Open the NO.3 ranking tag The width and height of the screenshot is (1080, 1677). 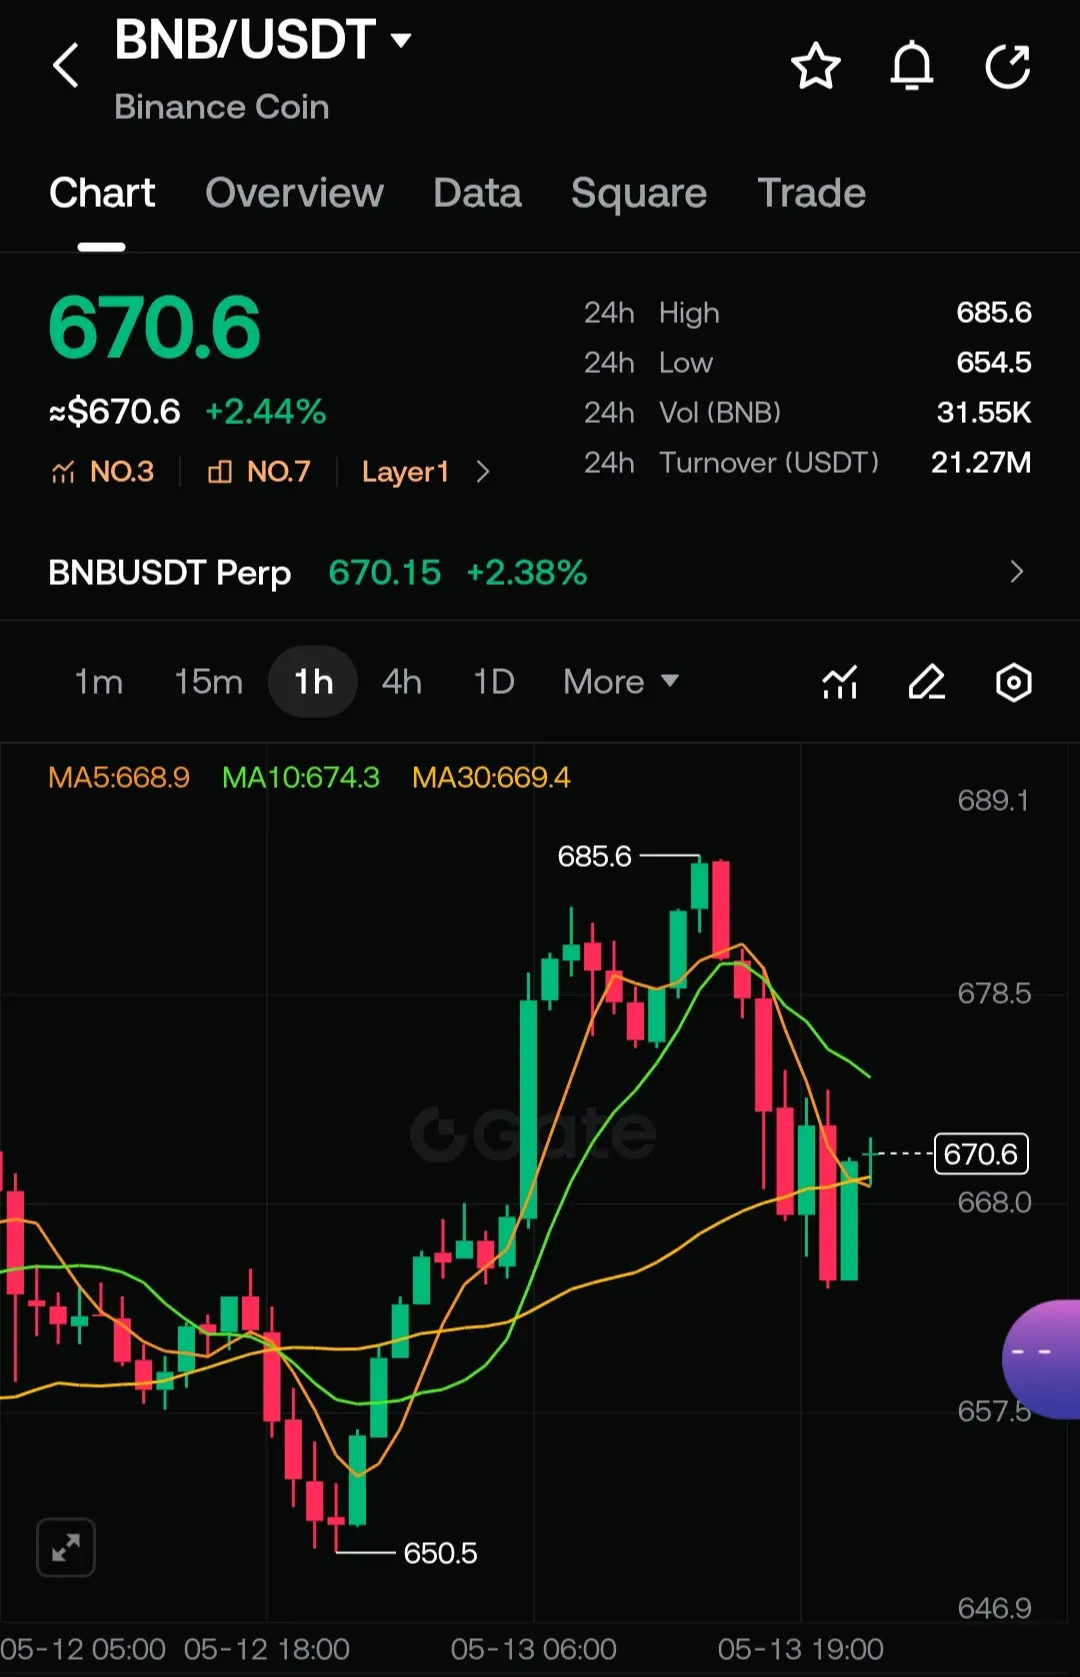(102, 471)
